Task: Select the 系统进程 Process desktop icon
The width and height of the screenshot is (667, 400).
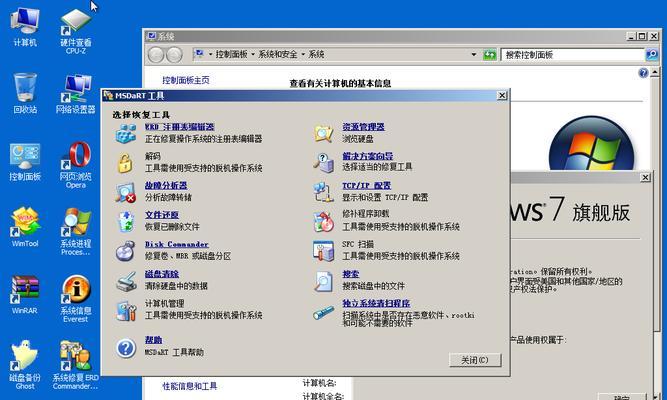Action: coord(76,231)
